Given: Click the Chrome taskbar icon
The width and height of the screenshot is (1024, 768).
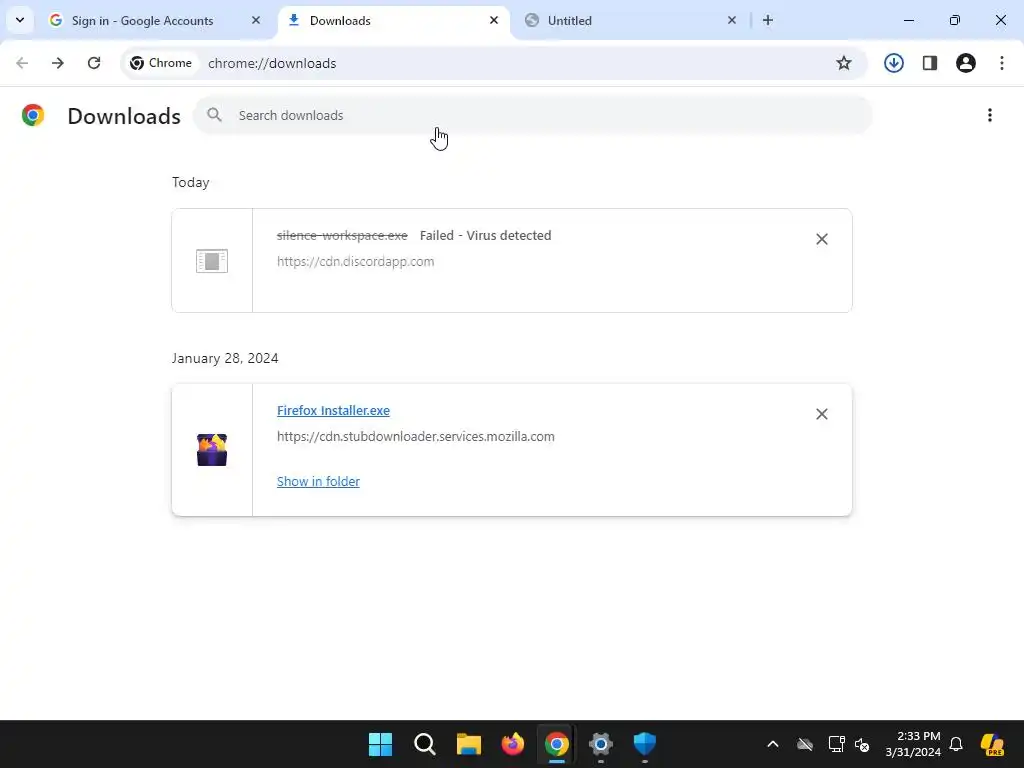Looking at the screenshot, I should (x=556, y=744).
